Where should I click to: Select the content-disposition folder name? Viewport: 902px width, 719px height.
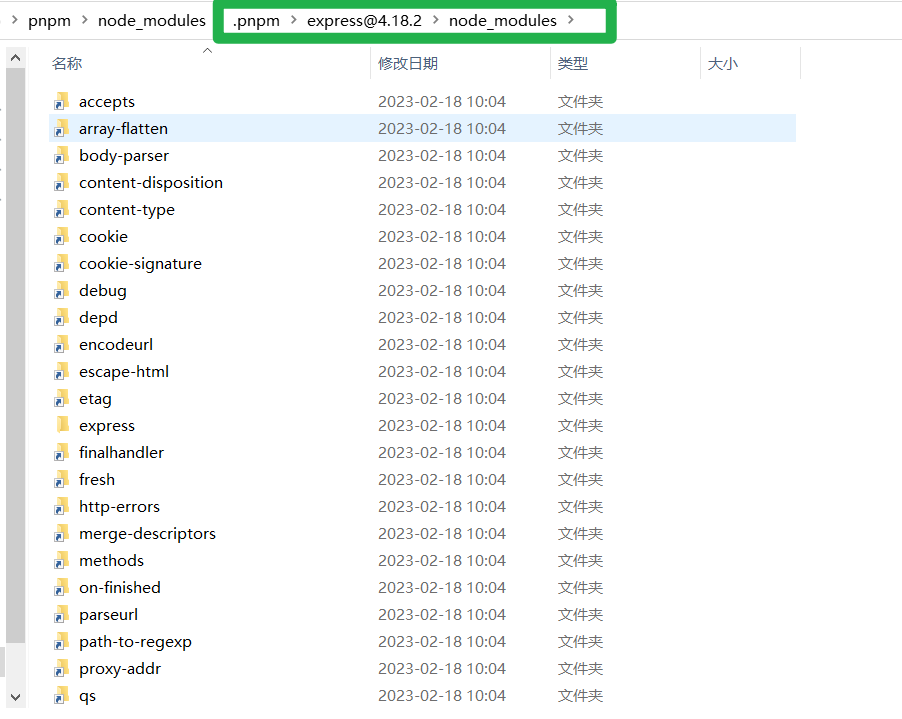(x=151, y=183)
